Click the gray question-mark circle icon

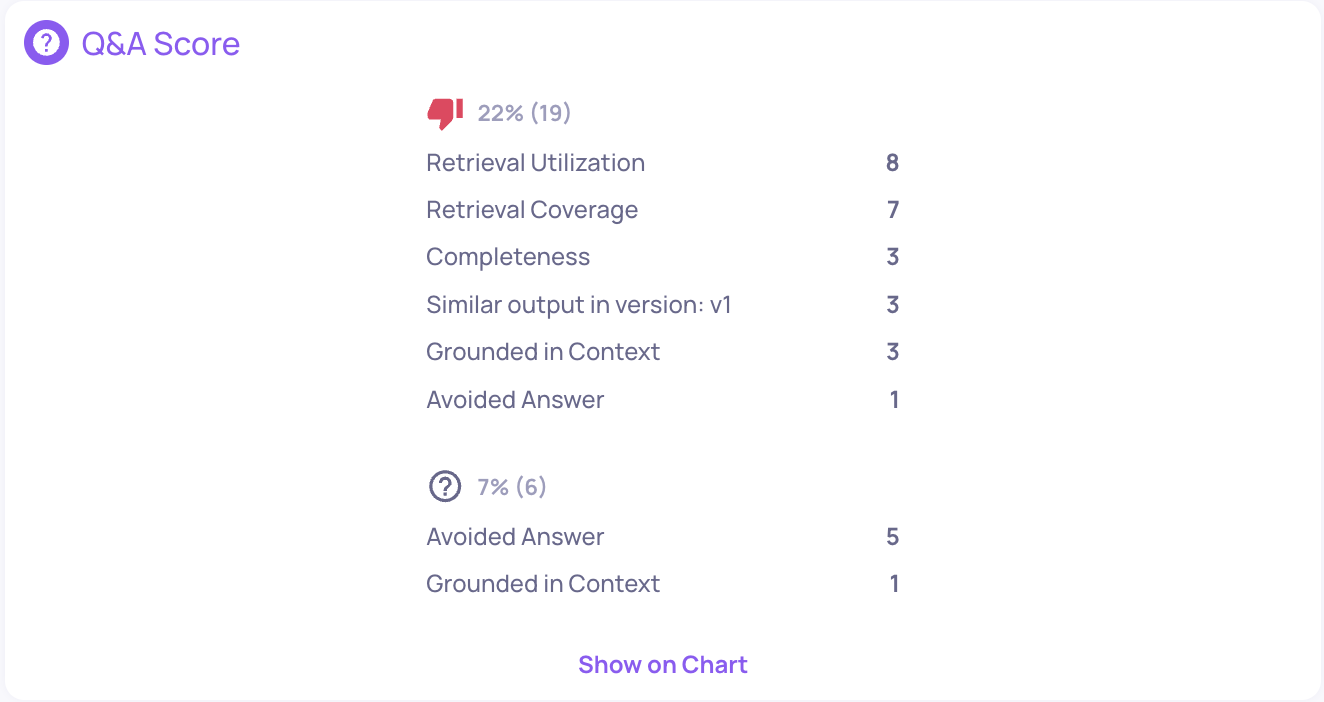coord(445,487)
